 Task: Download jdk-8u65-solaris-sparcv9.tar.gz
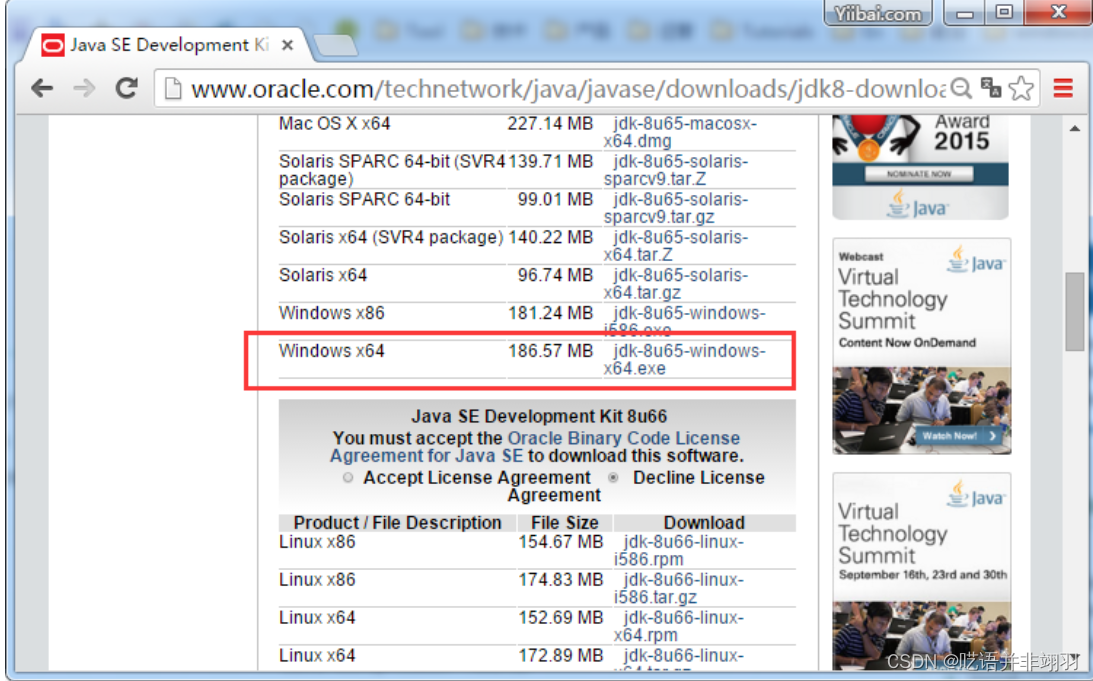675,208
